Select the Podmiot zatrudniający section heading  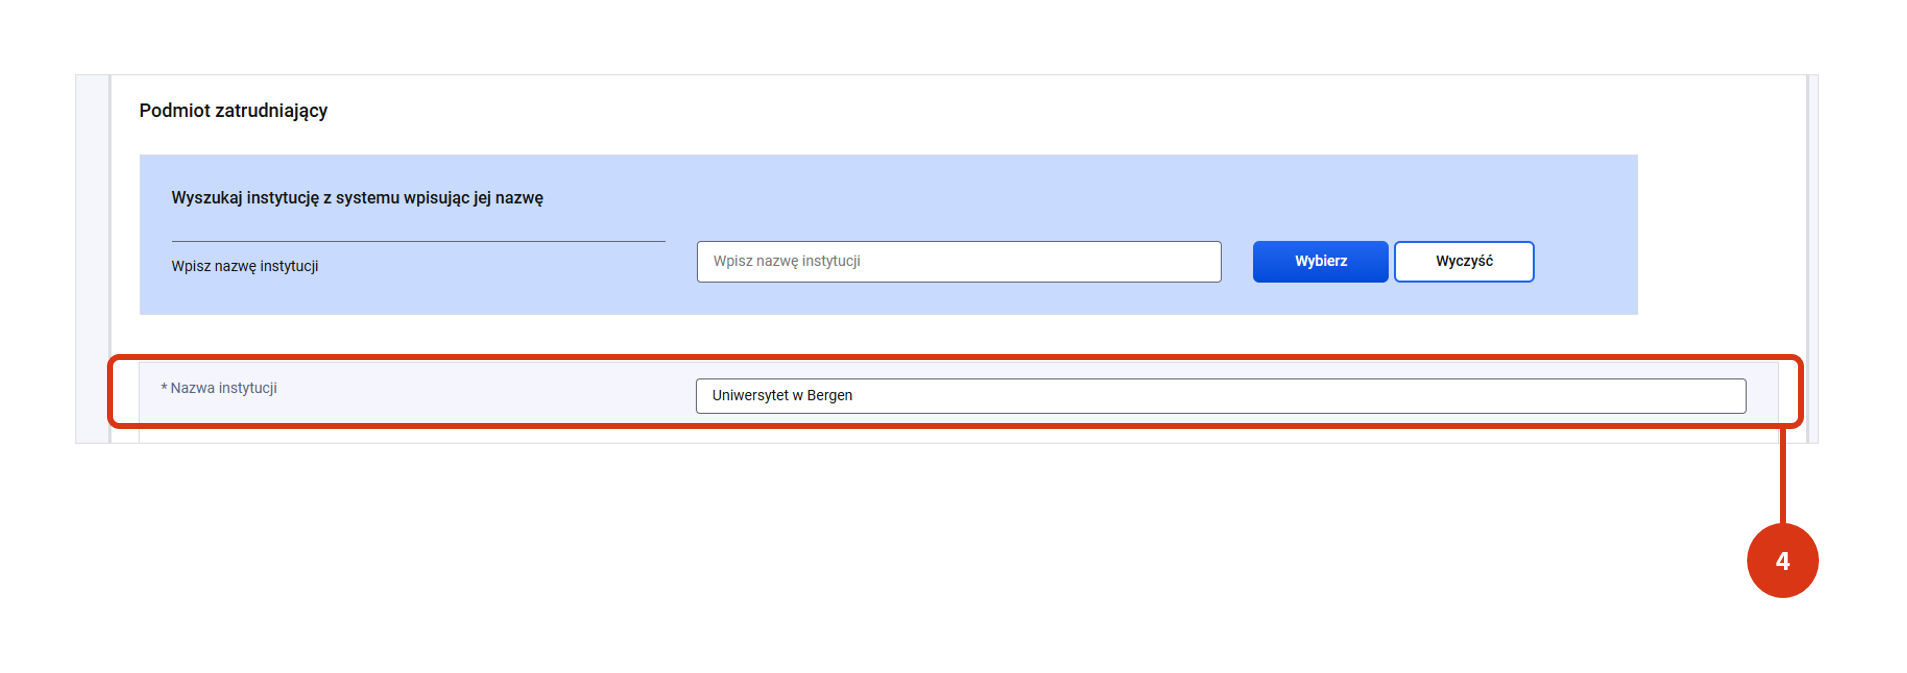point(233,111)
